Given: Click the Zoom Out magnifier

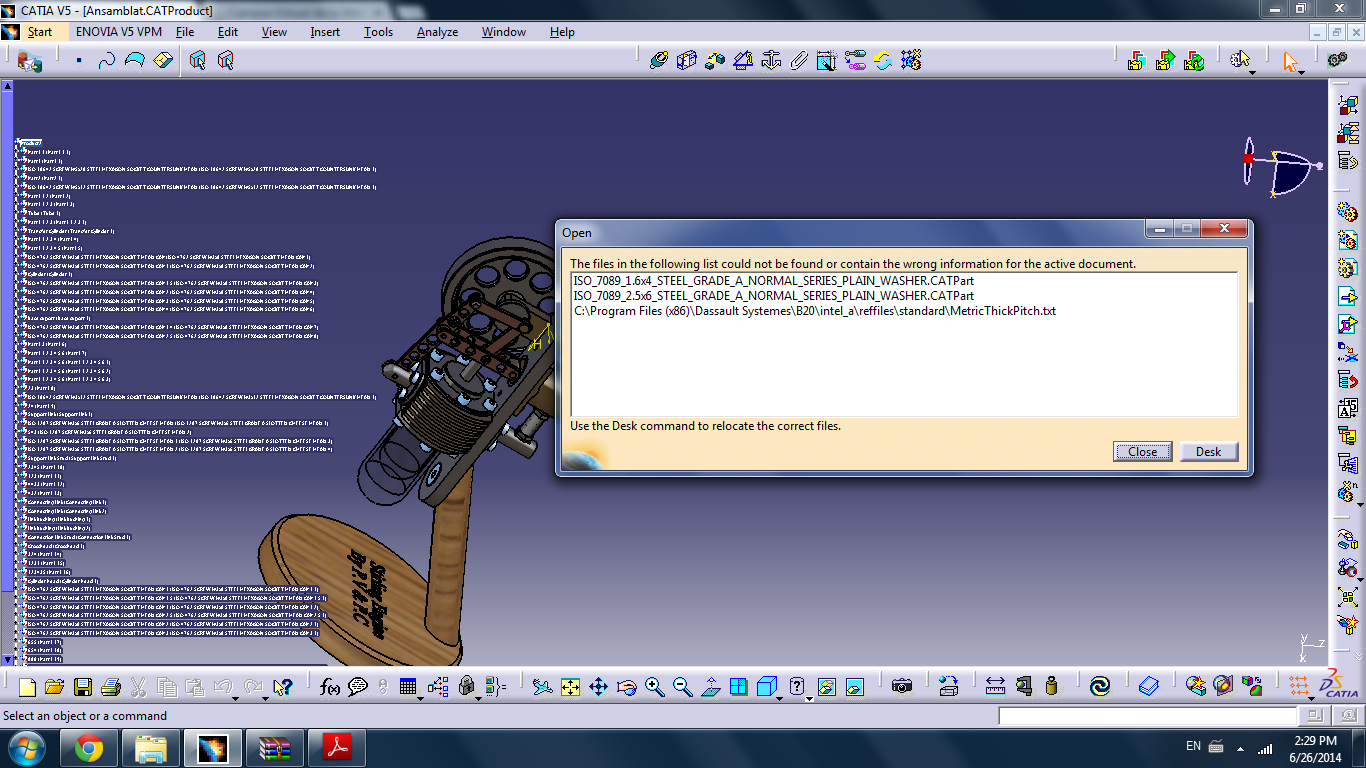Looking at the screenshot, I should point(683,687).
